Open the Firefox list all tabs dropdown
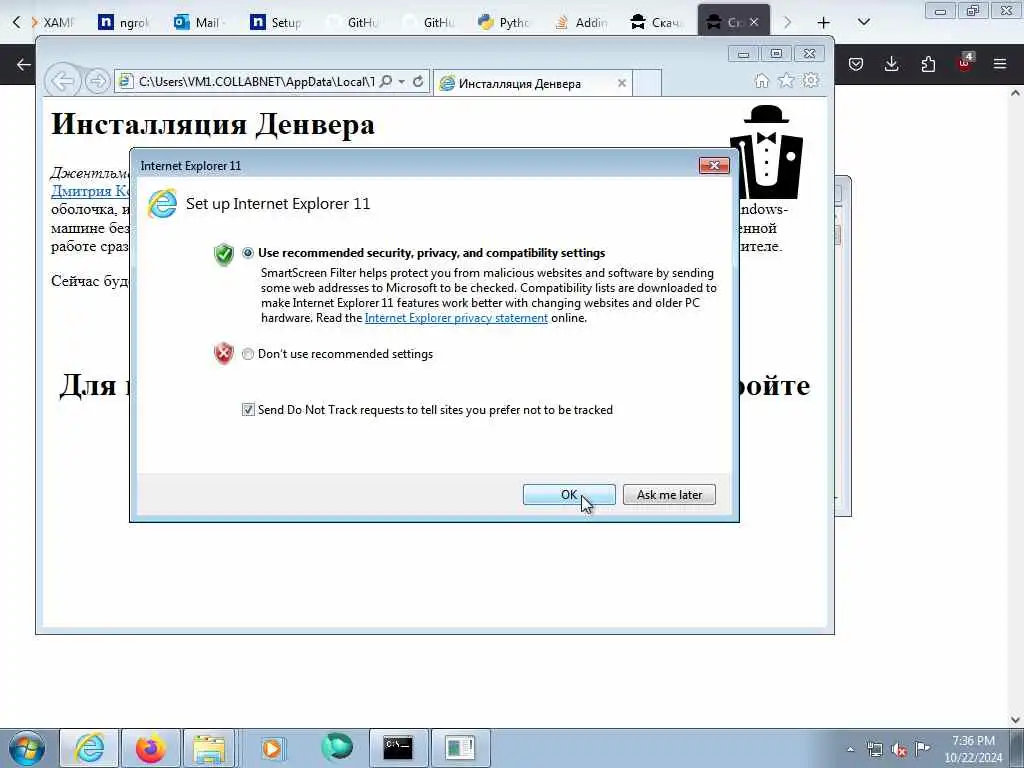 (863, 22)
